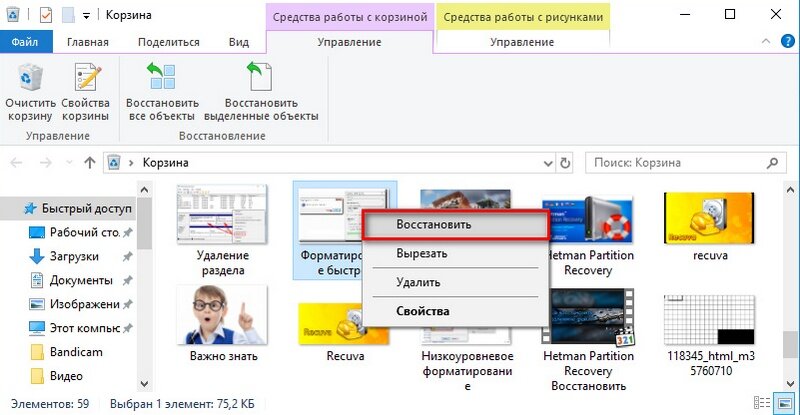This screenshot has width=800, height=415.
Task: Switch to details view icon in status bar
Action: pyautogui.click(x=762, y=403)
